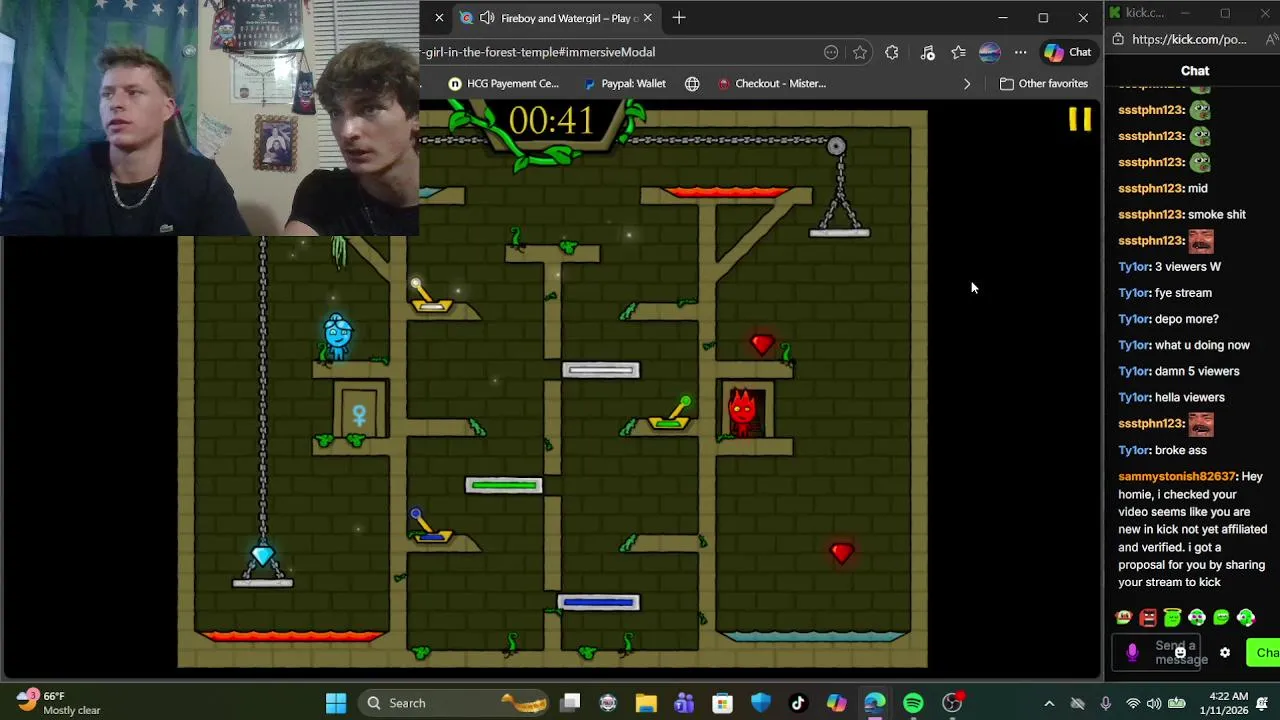Open the media control music-note icon

(x=927, y=52)
